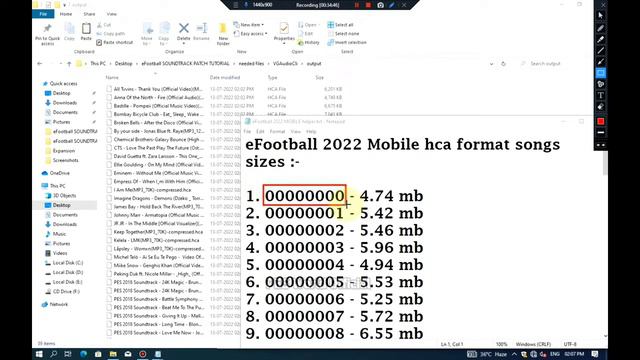Open the Explorer File tab
Viewport: 640px width, 360px height.
[43, 14]
